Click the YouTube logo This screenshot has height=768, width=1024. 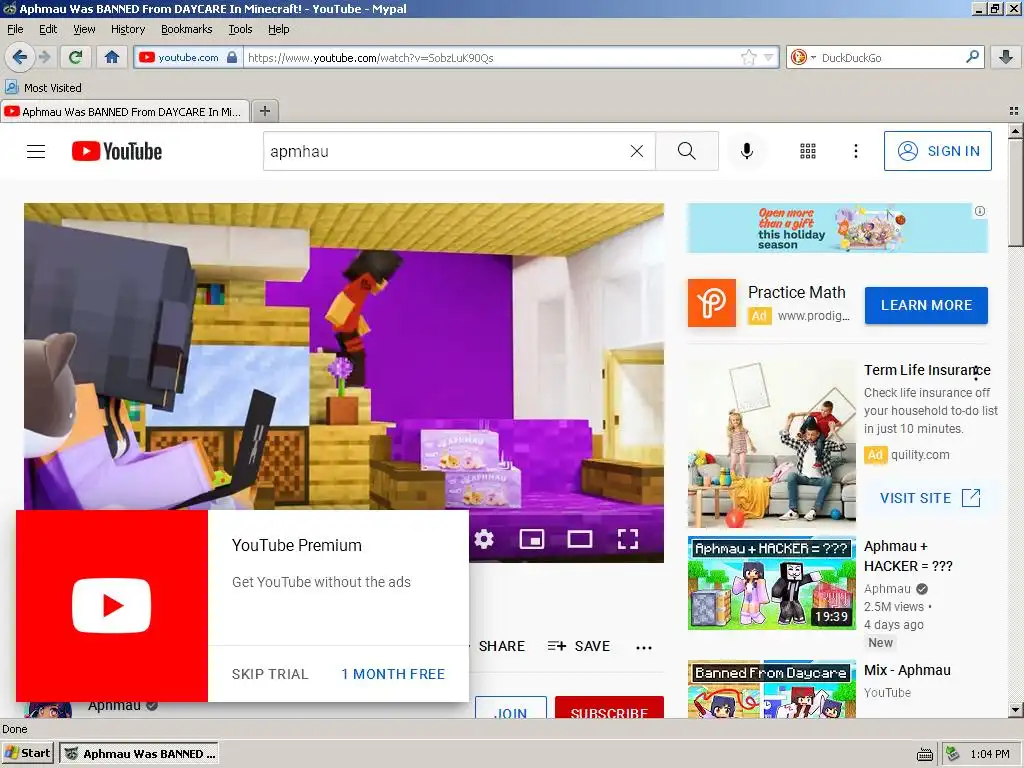(x=117, y=152)
